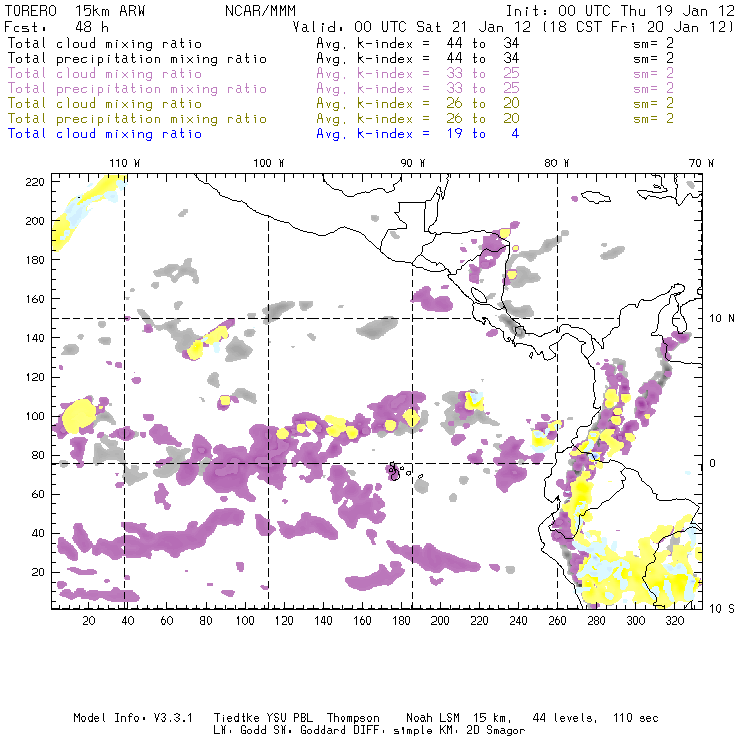Click "Init: 00 UTC Thu 19 Jan 12" text
This screenshot has width=740, height=740.
coord(620,11)
